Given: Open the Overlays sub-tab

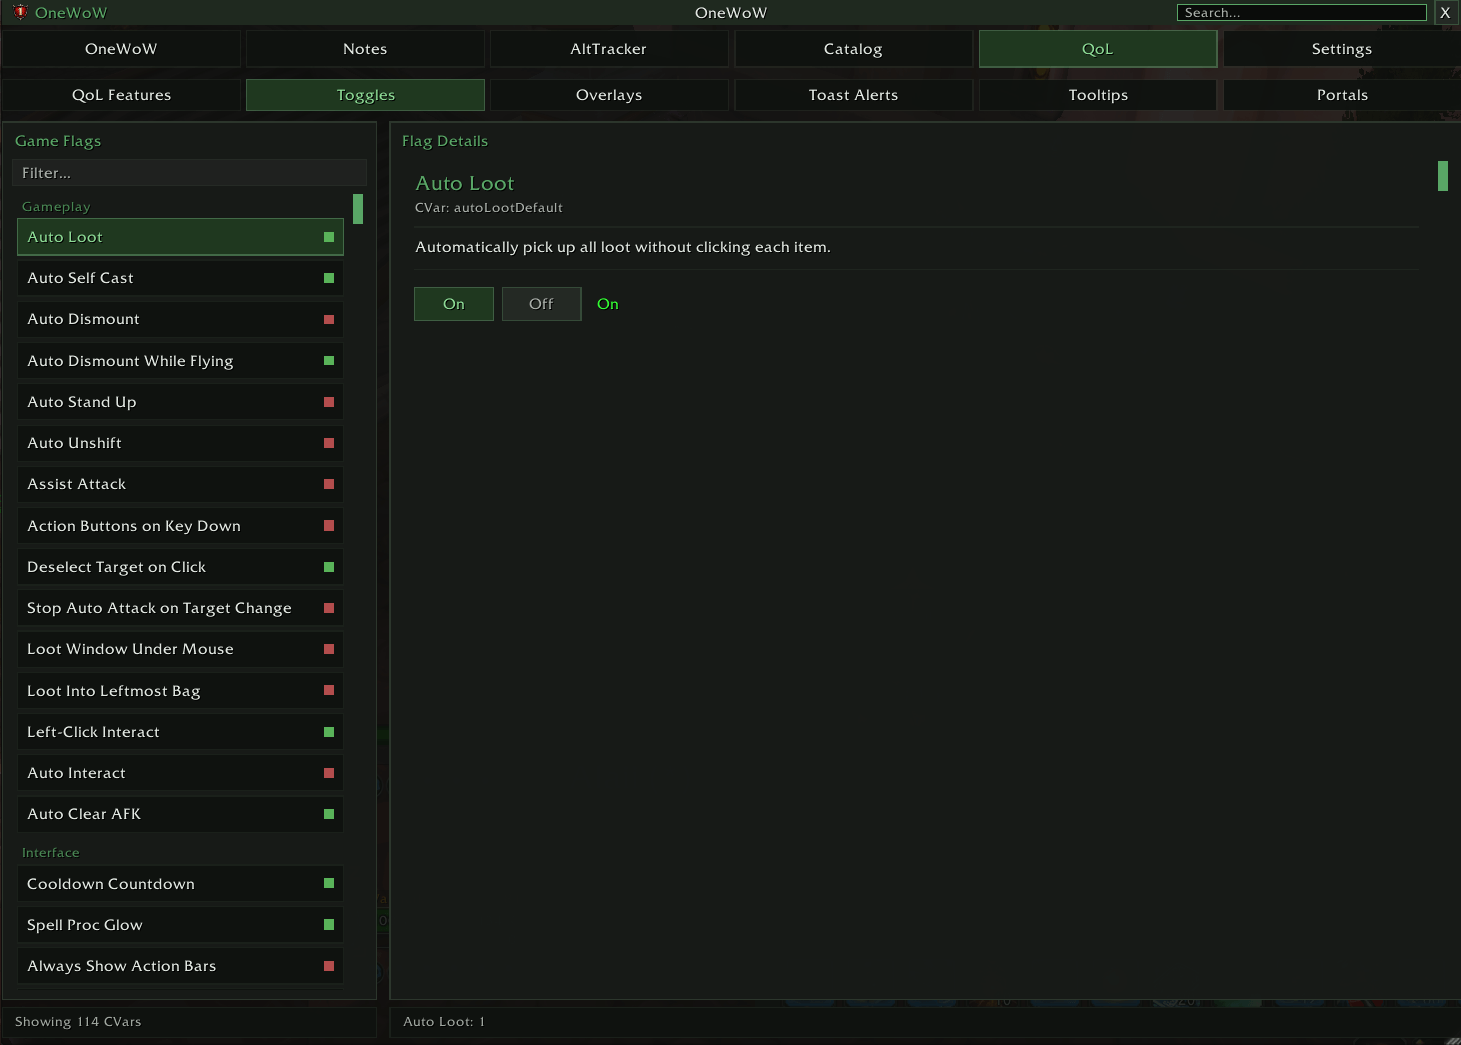Looking at the screenshot, I should 609,95.
